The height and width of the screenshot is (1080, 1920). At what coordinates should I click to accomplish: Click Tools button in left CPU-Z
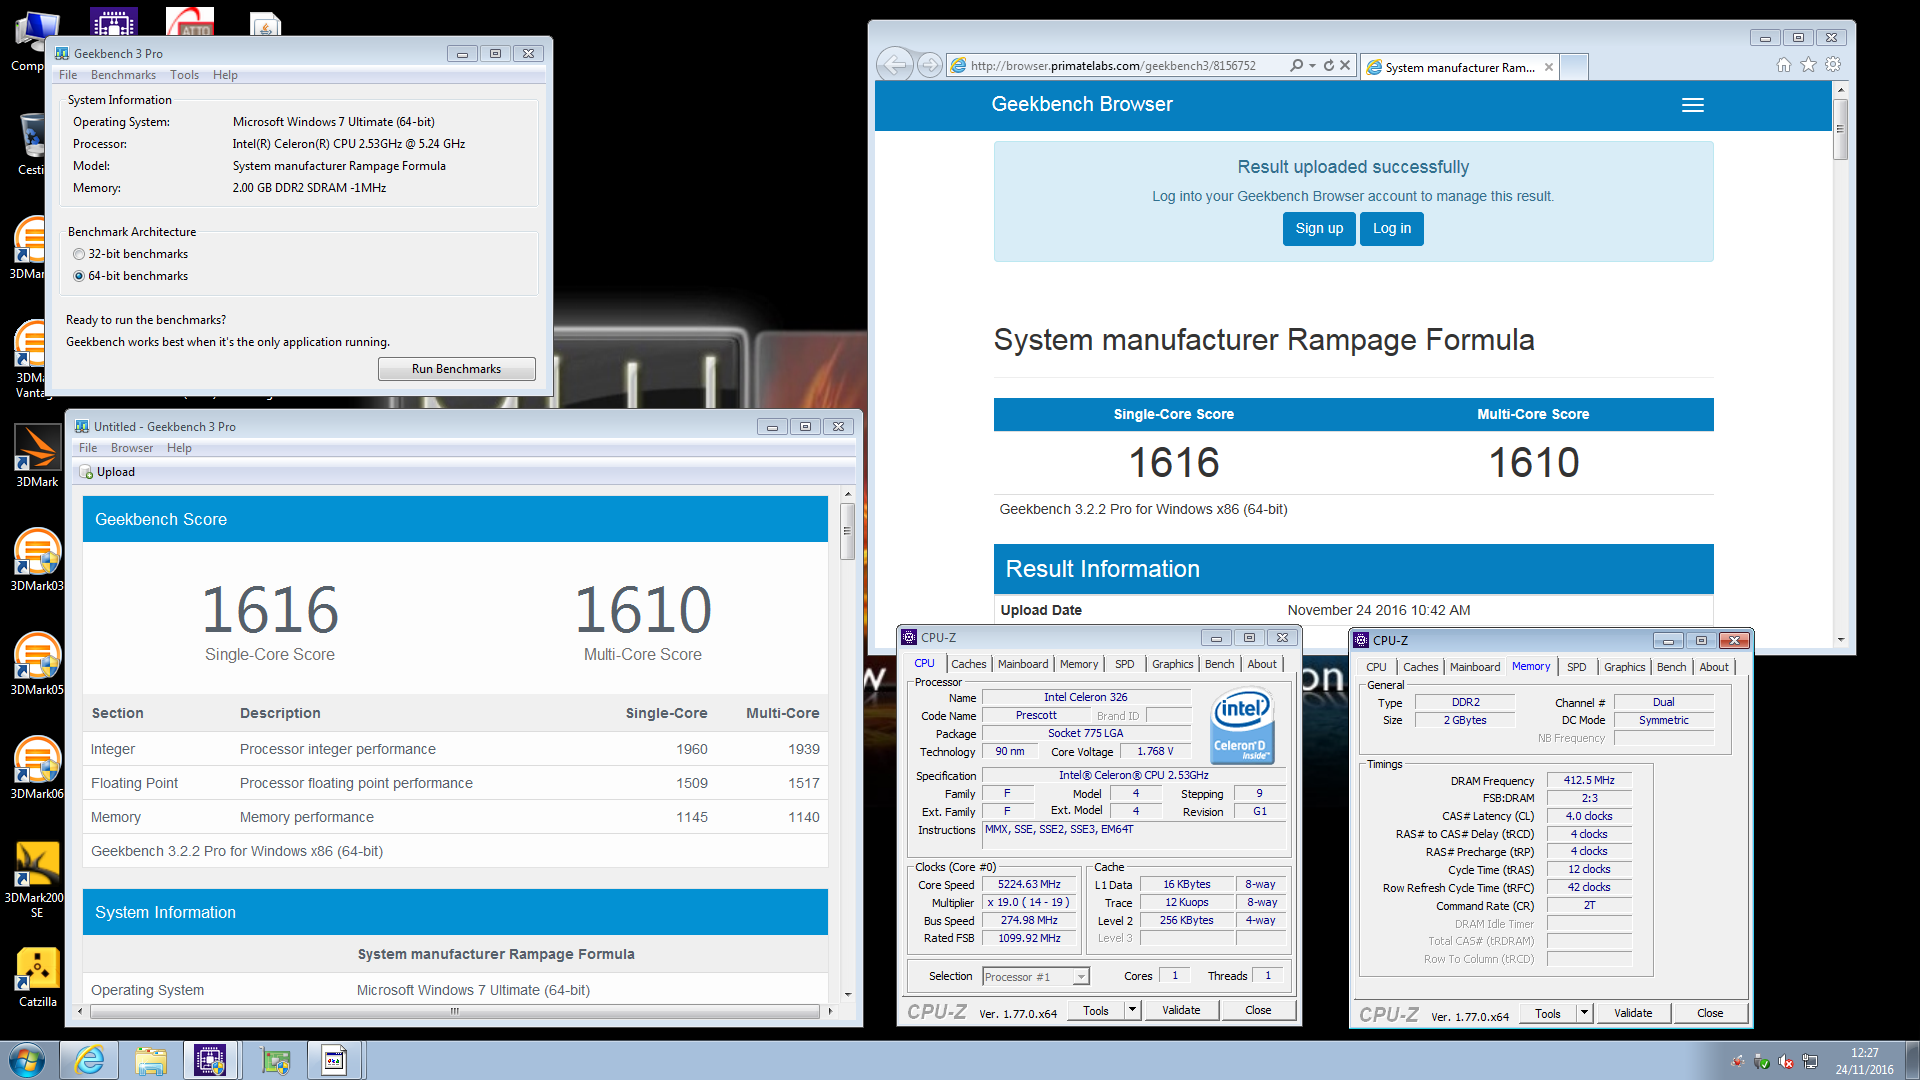coord(1096,1010)
